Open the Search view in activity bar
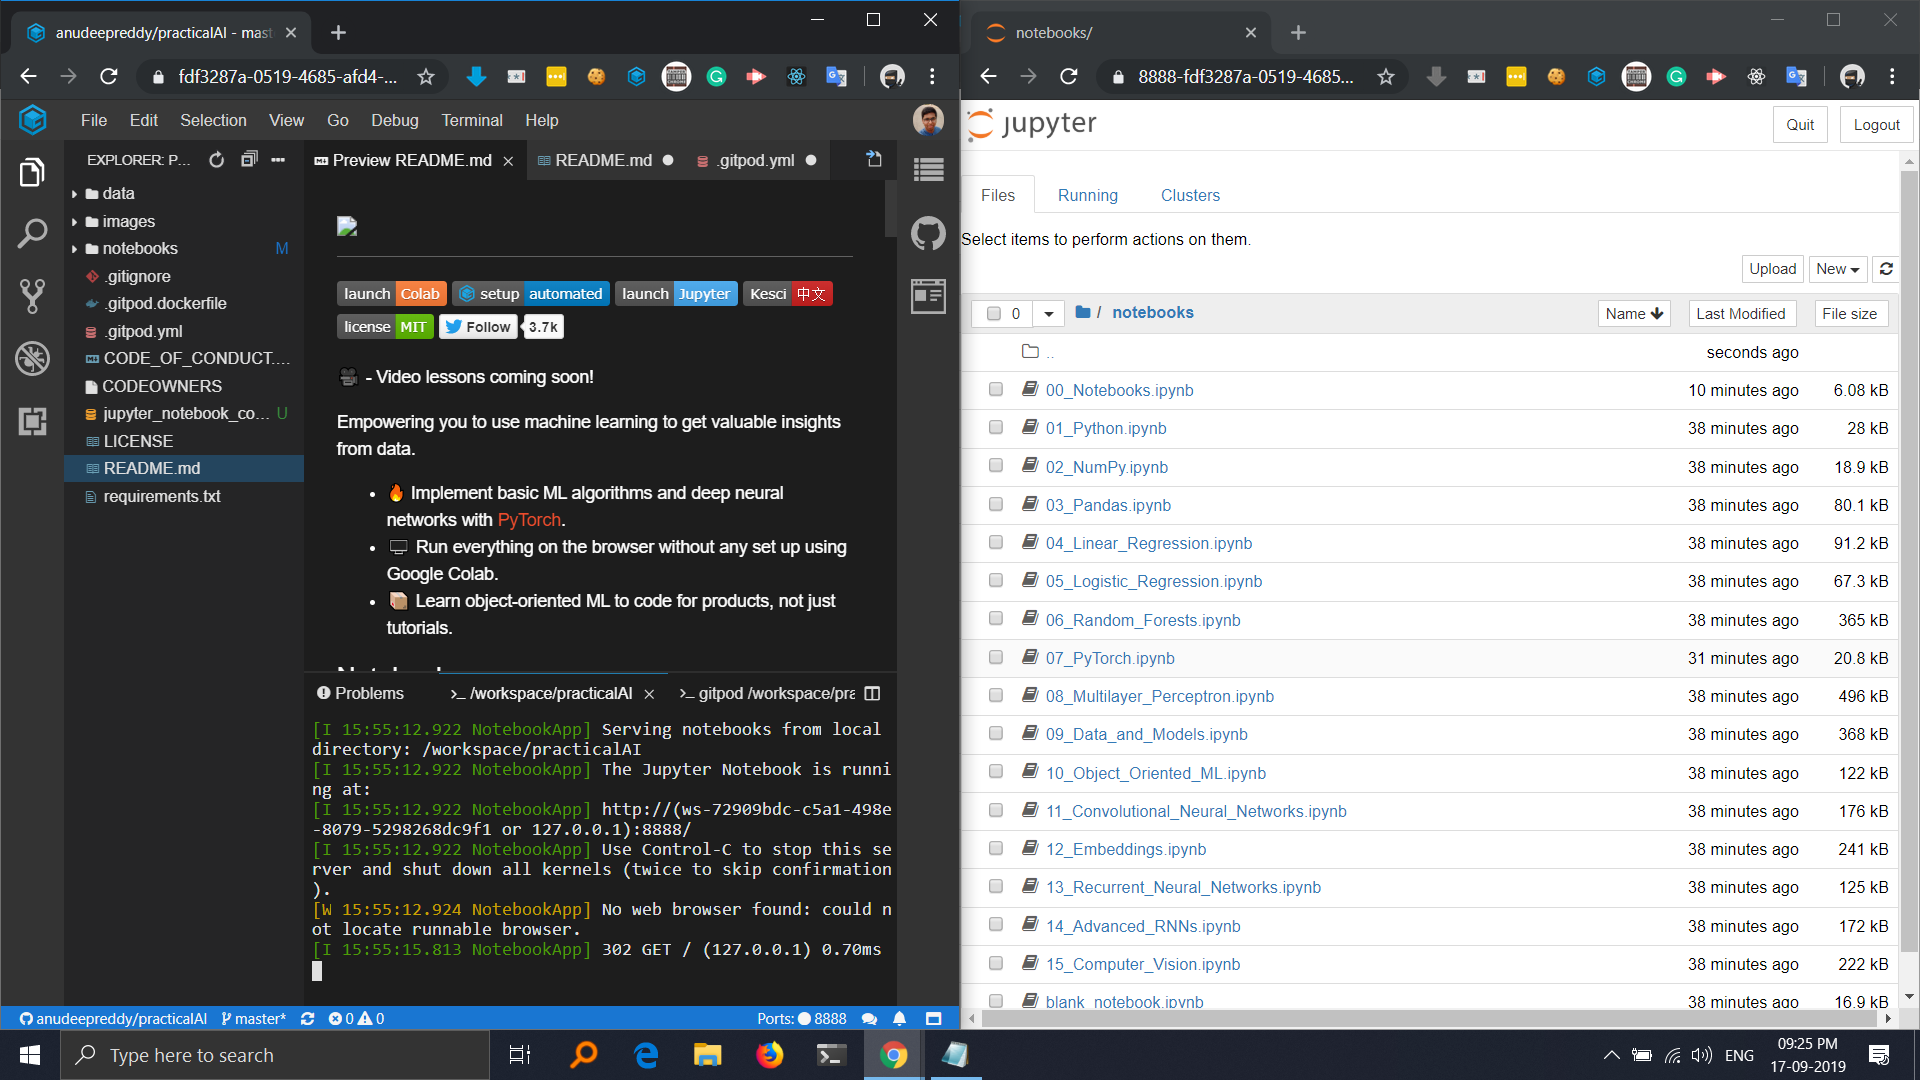This screenshot has width=1920, height=1080. tap(32, 234)
